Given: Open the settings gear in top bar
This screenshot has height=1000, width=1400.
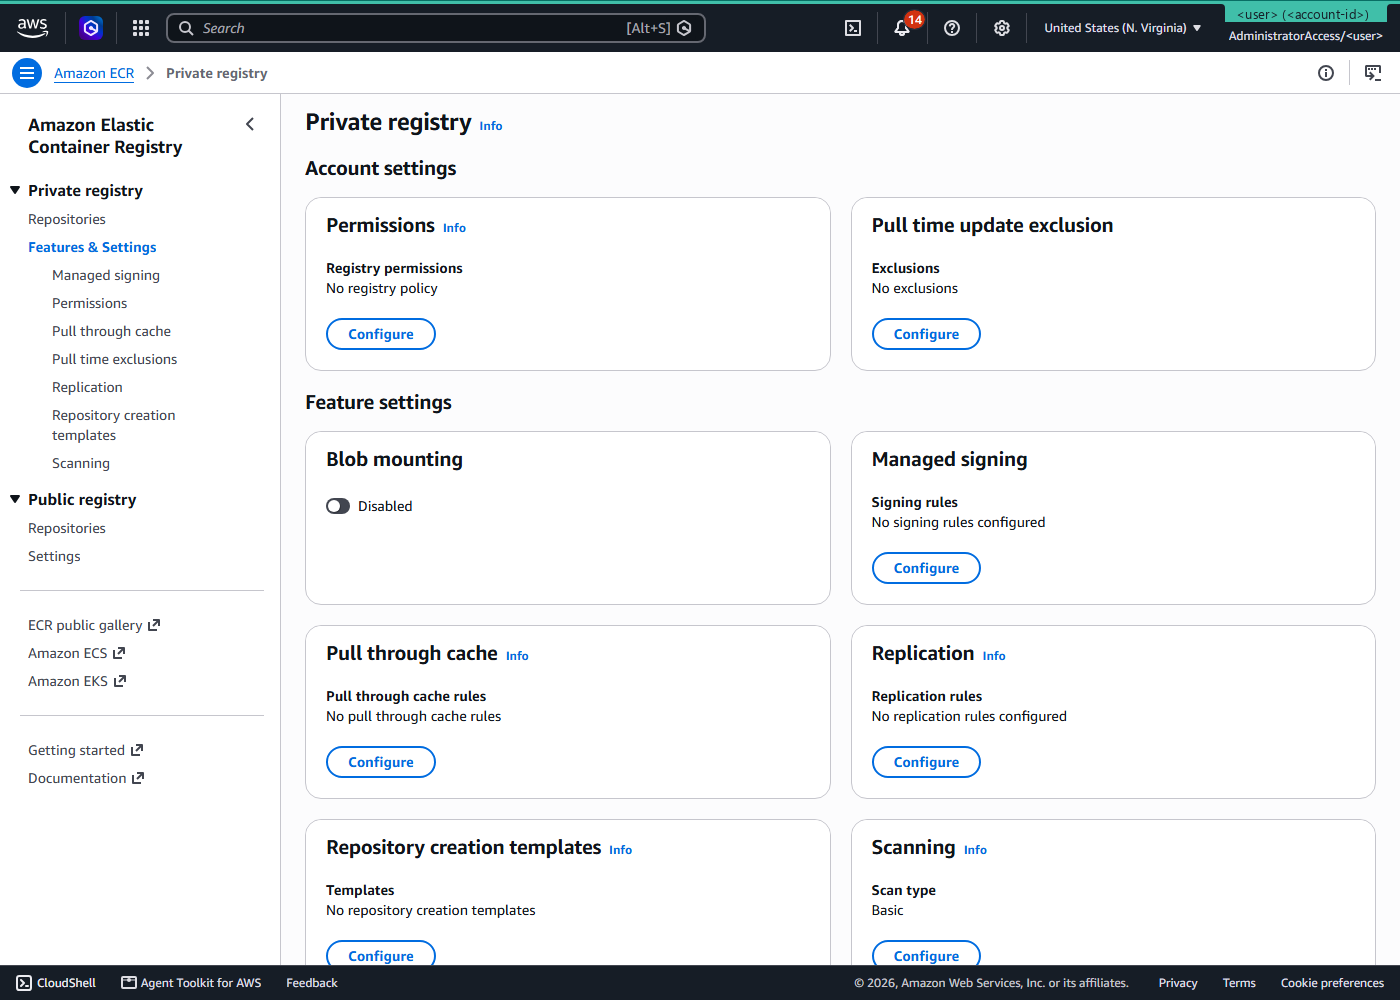Looking at the screenshot, I should click(x=1002, y=28).
